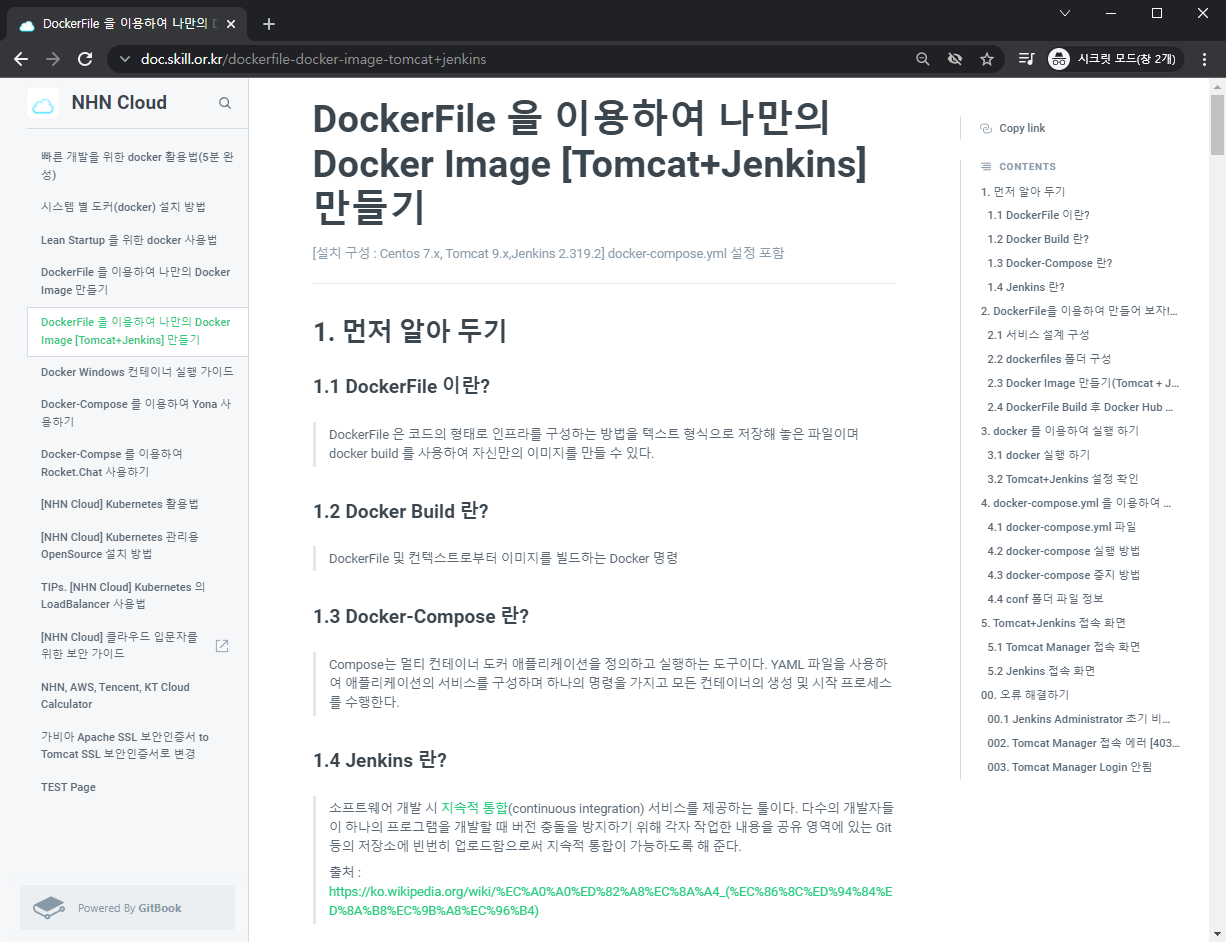Jump to '00. 오류 해결하기' in contents
Screen dimensions: 1226x942
1025,695
